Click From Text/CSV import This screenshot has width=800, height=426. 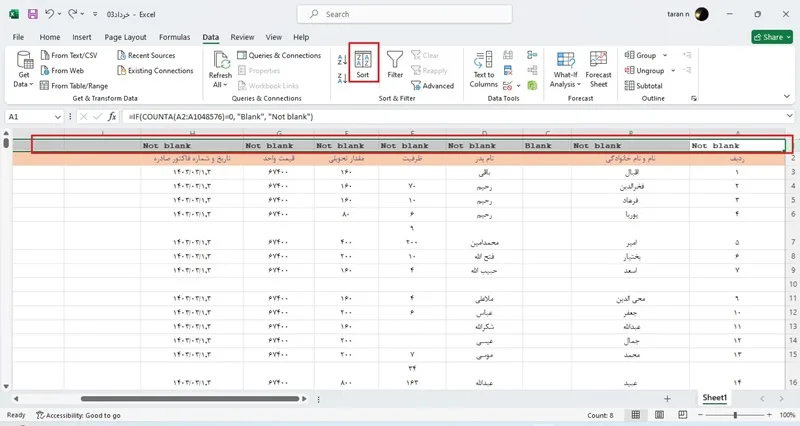69,55
